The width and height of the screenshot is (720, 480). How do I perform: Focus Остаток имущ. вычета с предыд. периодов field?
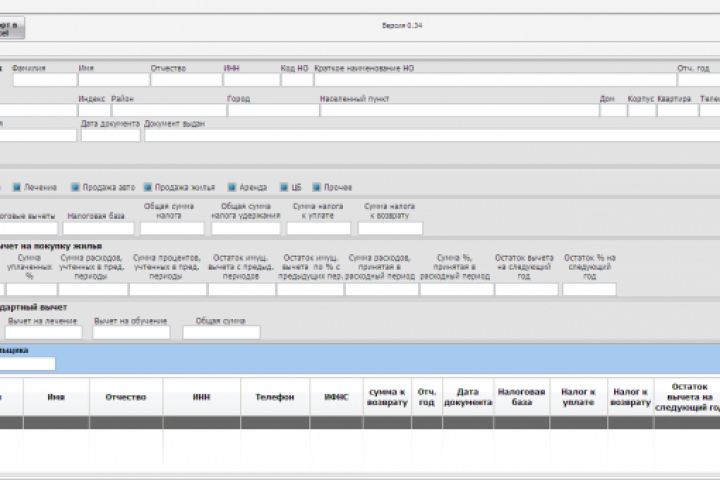[242, 289]
